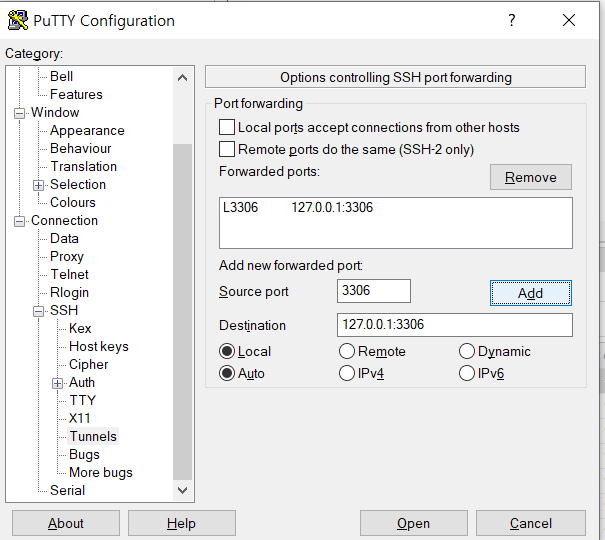Click the Remove button

(531, 177)
